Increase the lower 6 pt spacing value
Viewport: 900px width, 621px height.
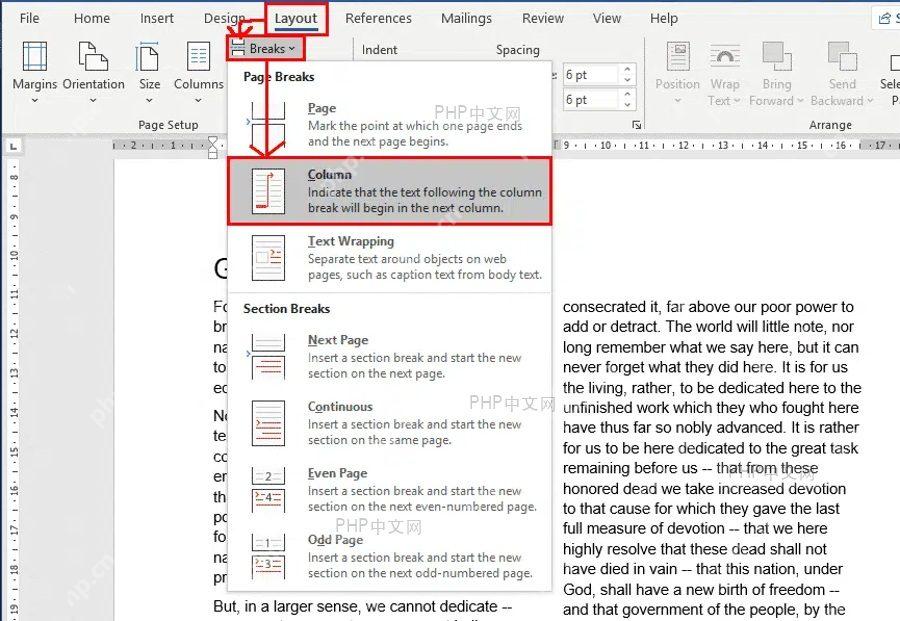click(628, 94)
